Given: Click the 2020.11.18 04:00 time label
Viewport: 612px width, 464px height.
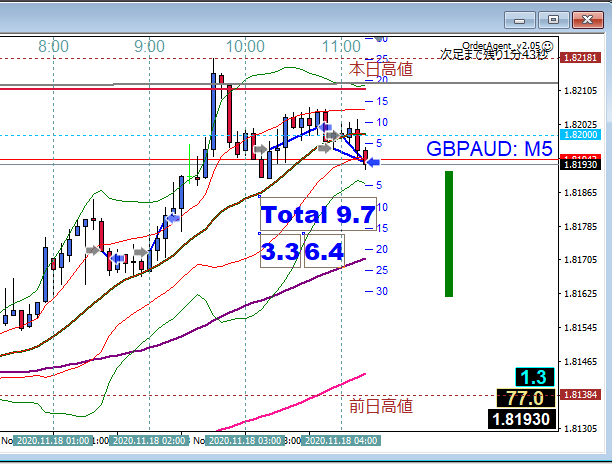Looking at the screenshot, I should (x=341, y=441).
